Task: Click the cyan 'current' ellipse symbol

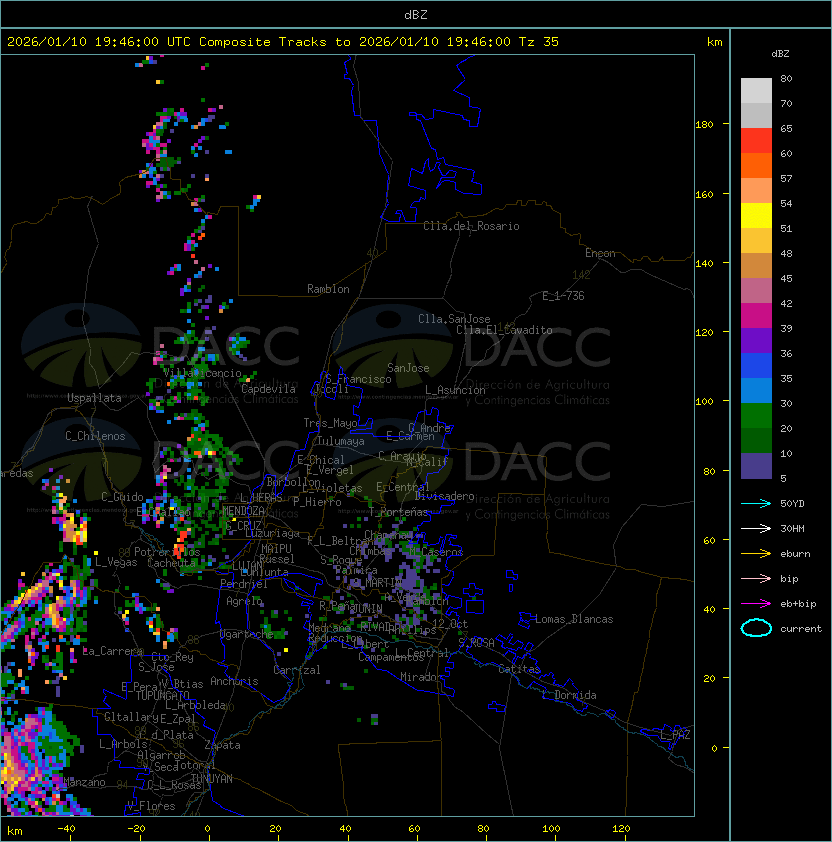Action: pyautogui.click(x=756, y=628)
